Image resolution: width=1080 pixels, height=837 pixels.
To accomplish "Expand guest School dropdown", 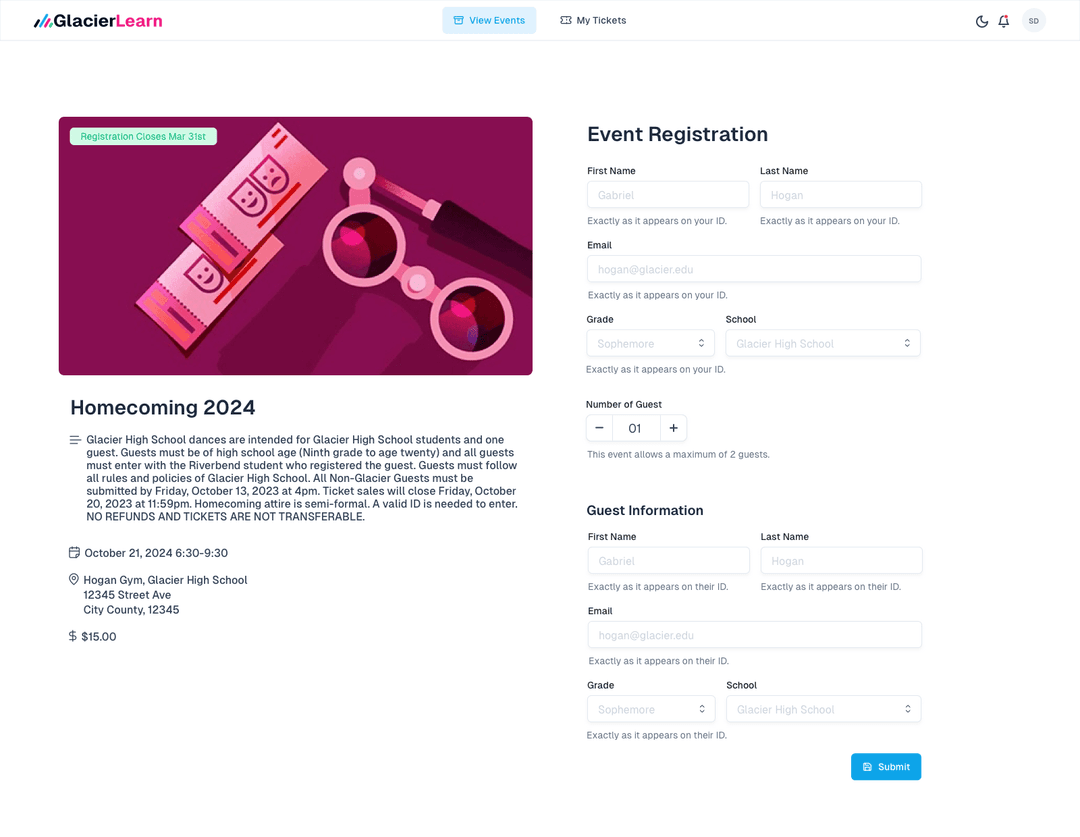I will 823,709.
